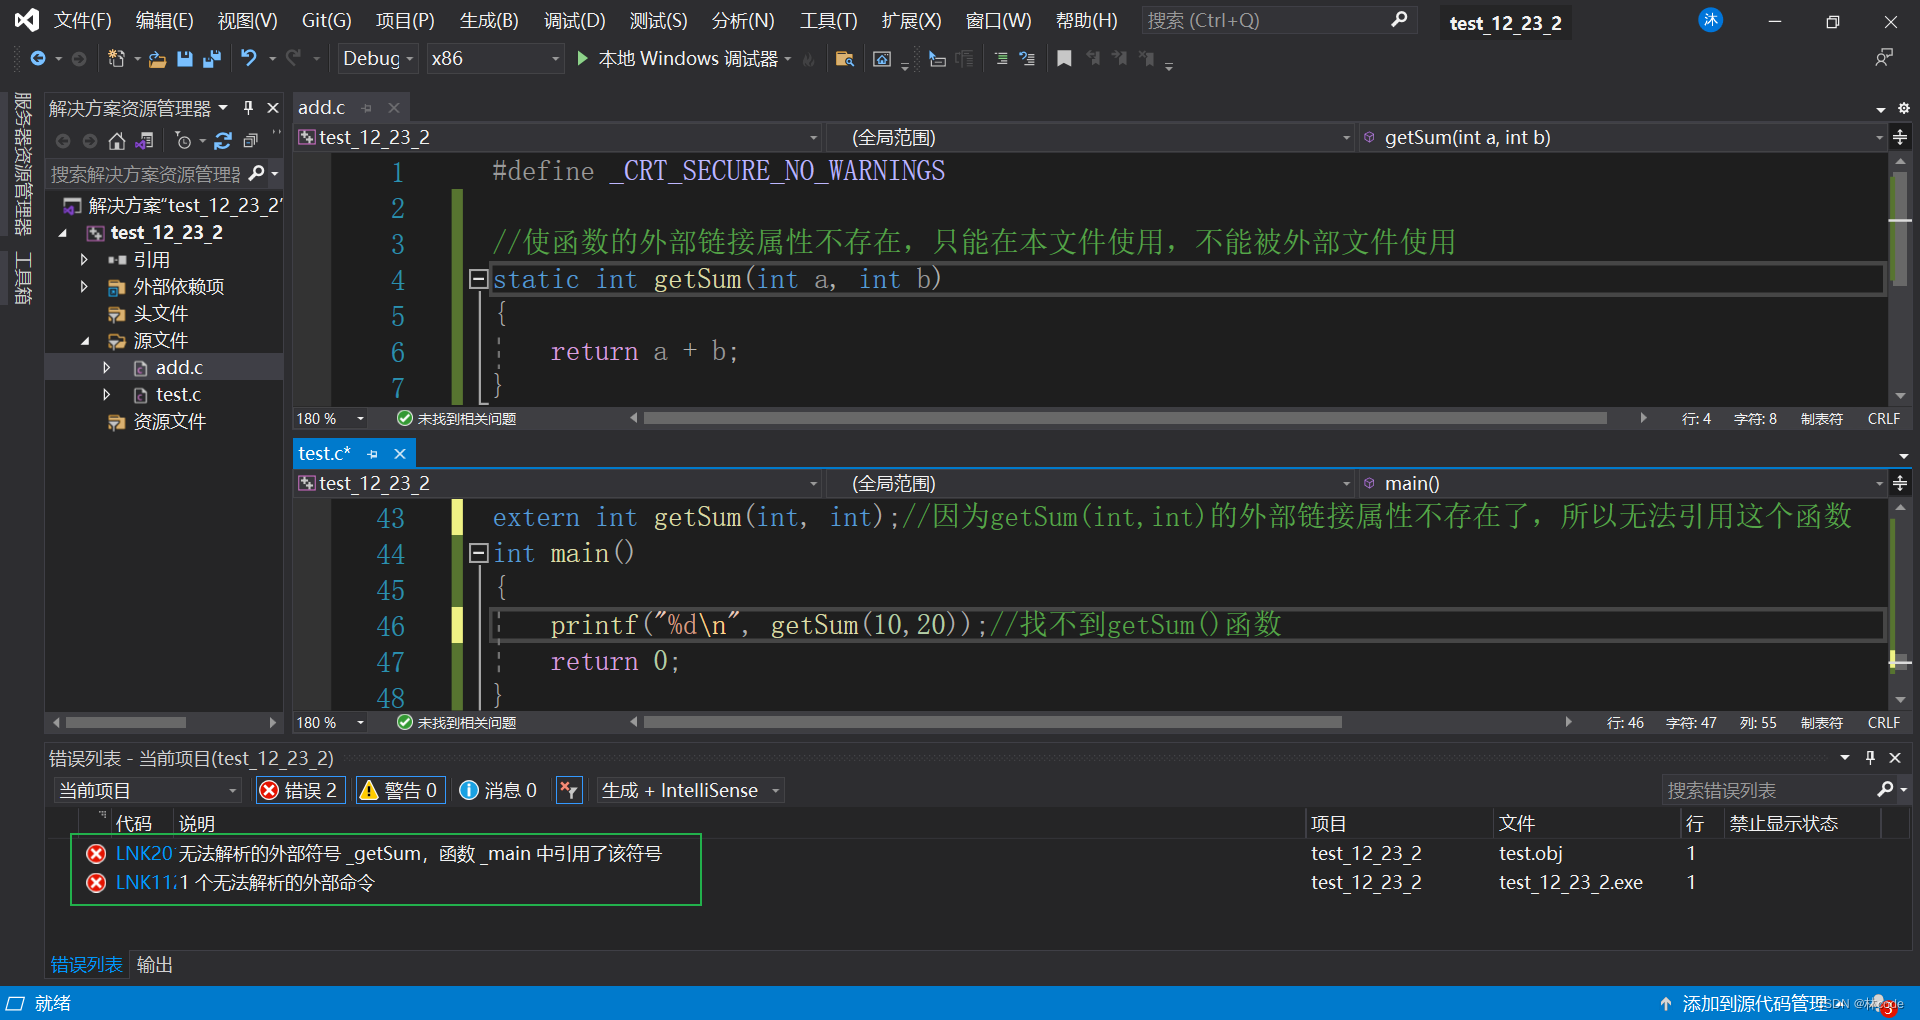Click the home icon in Solution Explorer
1920x1020 pixels.
(117, 141)
